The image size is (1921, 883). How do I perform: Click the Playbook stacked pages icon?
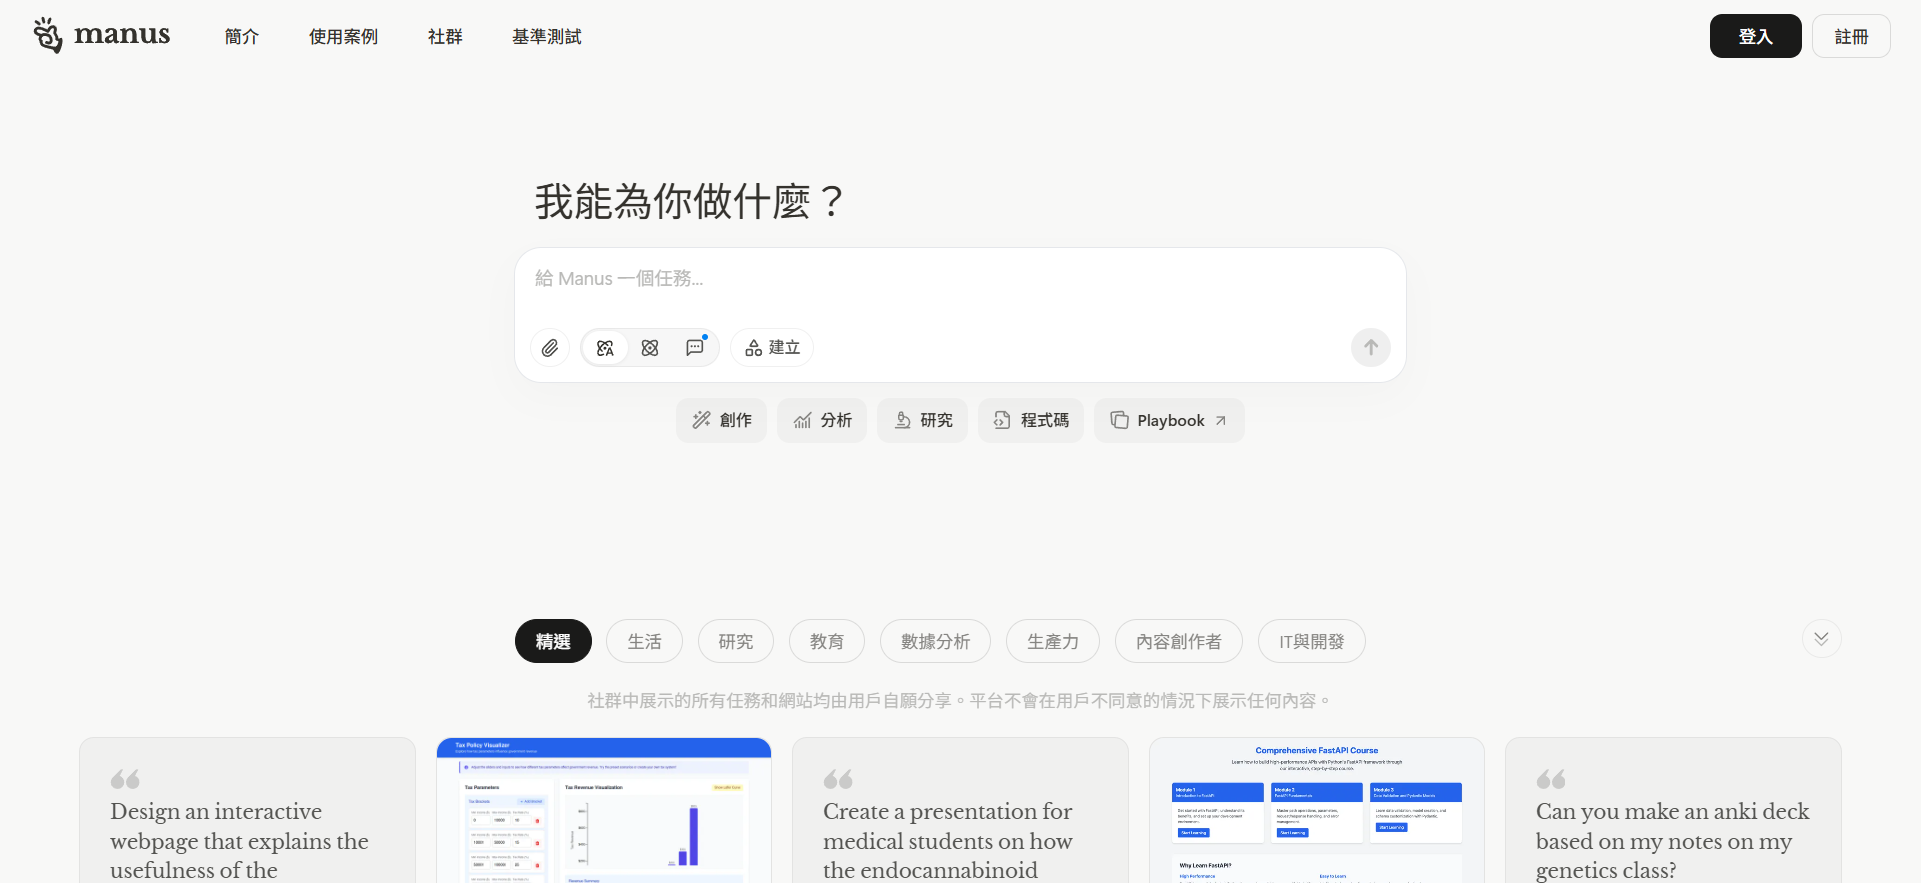point(1120,420)
